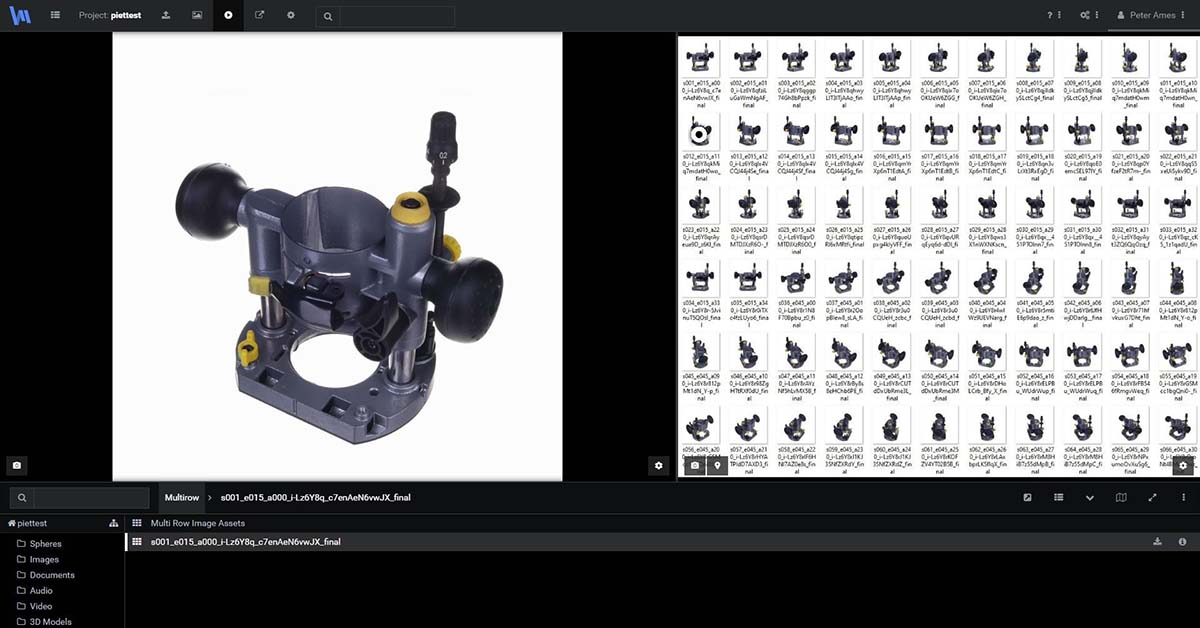This screenshot has width=1200, height=628.
Task: Click the piettest project home link
Action: click(28, 522)
